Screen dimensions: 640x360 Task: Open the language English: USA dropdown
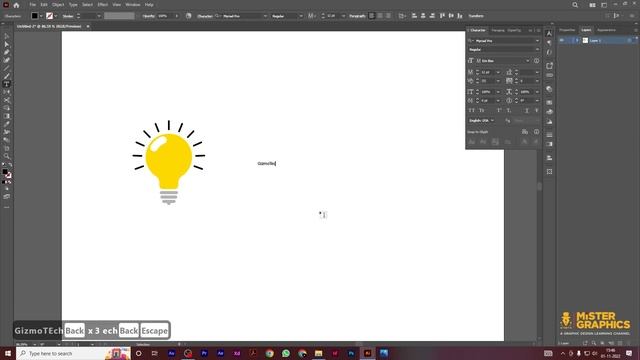click(482, 120)
